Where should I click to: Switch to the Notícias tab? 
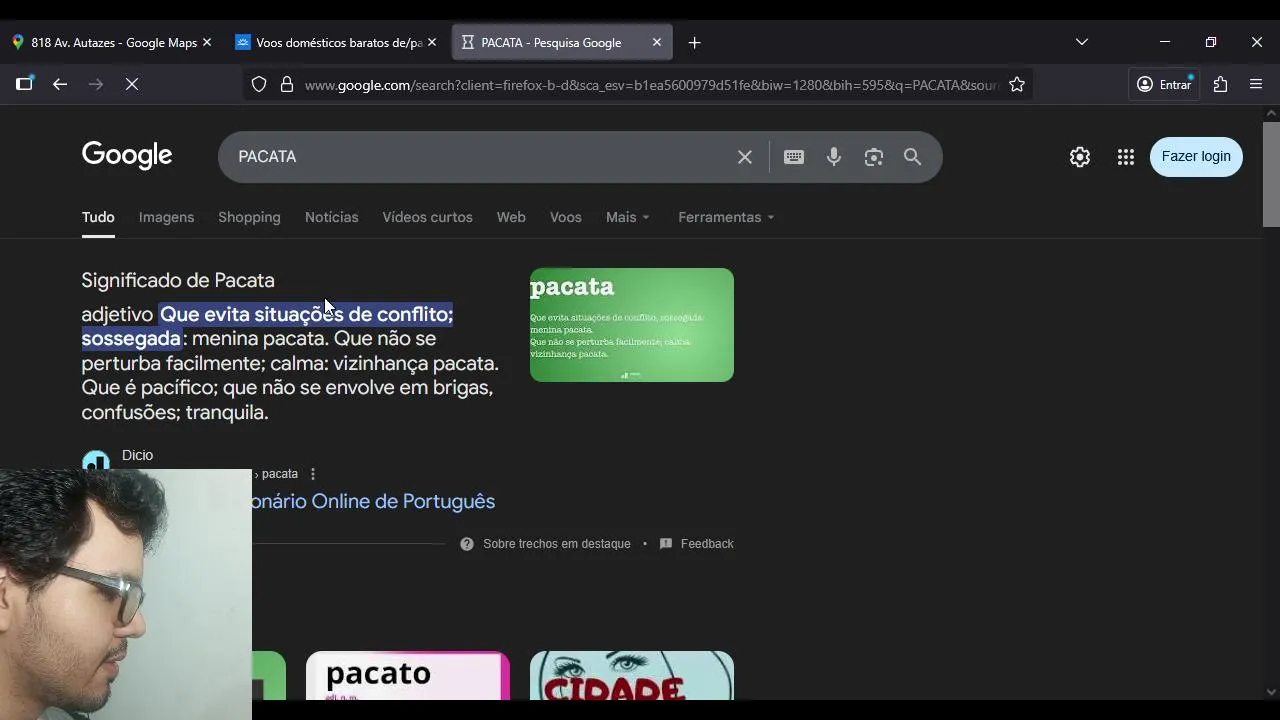331,217
